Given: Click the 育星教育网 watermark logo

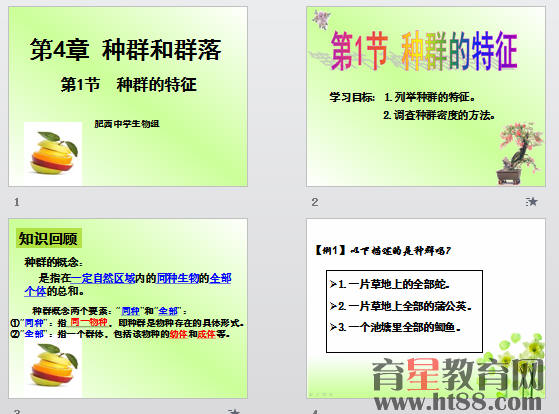Looking at the screenshot, I should click(x=458, y=375).
